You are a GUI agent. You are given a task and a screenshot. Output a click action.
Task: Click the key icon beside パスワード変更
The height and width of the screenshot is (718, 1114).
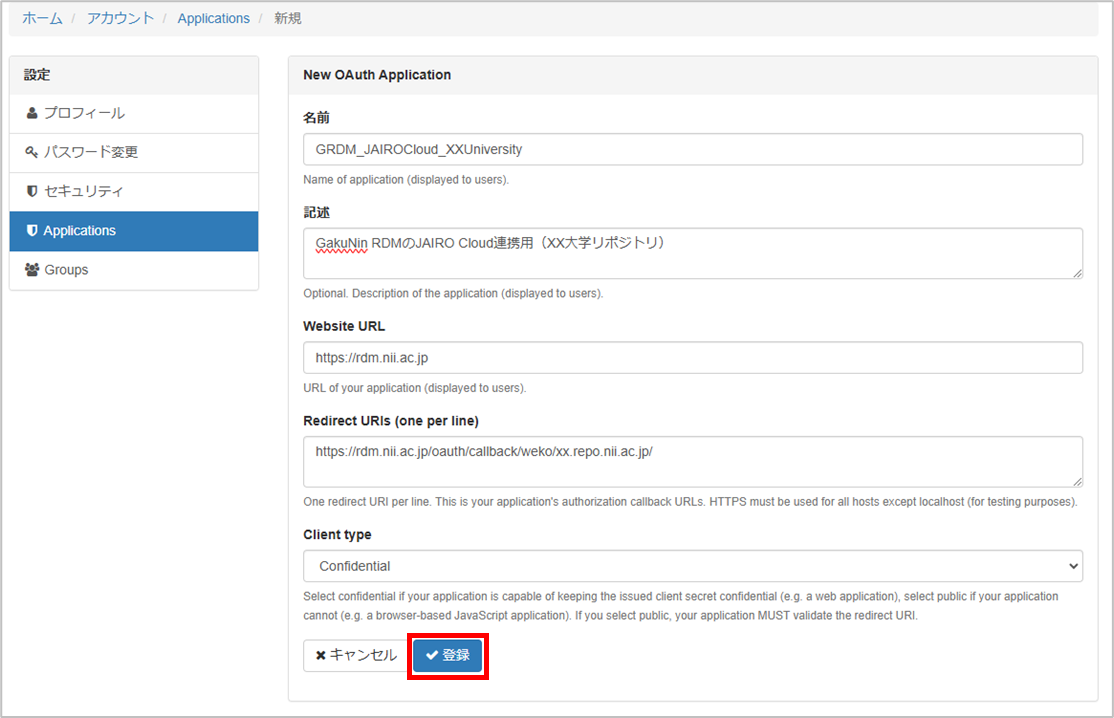(32, 152)
